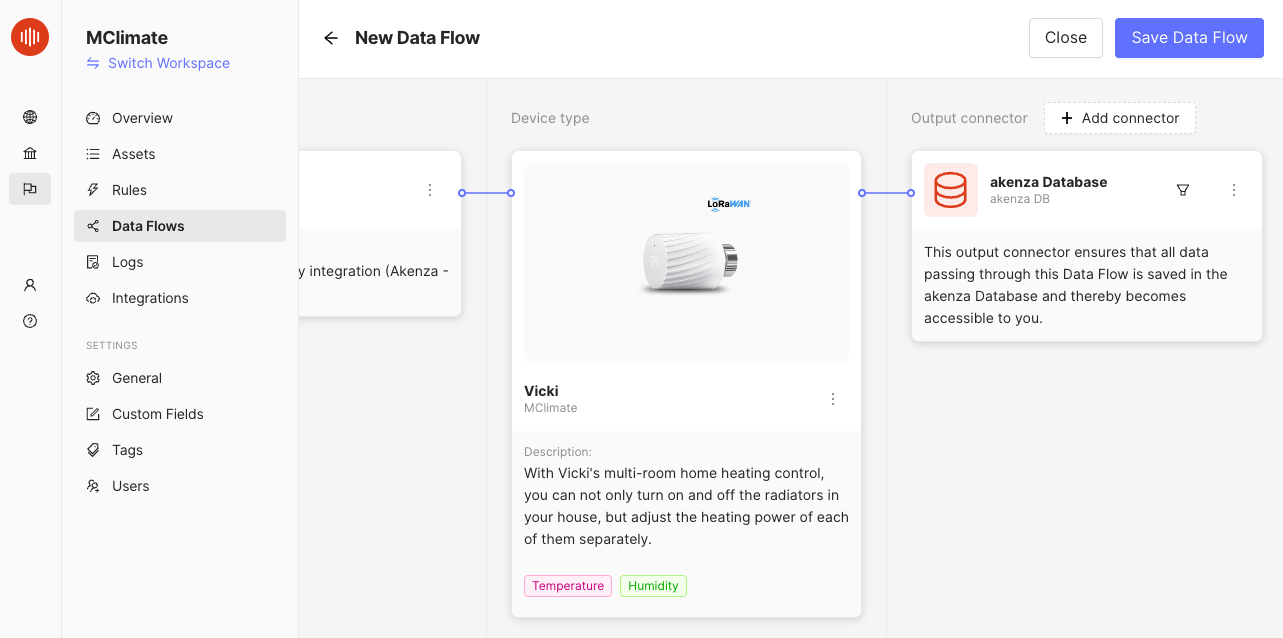
Task: Click the General gear icon
Action: pyautogui.click(x=93, y=378)
